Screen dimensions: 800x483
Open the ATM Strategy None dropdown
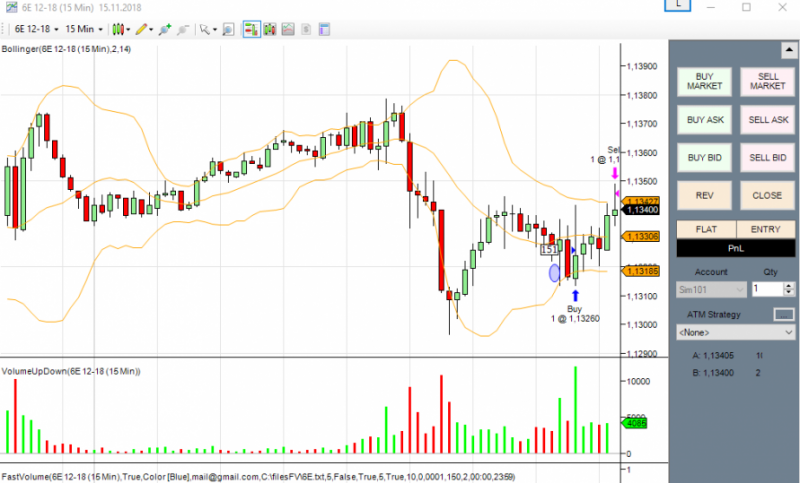click(735, 333)
